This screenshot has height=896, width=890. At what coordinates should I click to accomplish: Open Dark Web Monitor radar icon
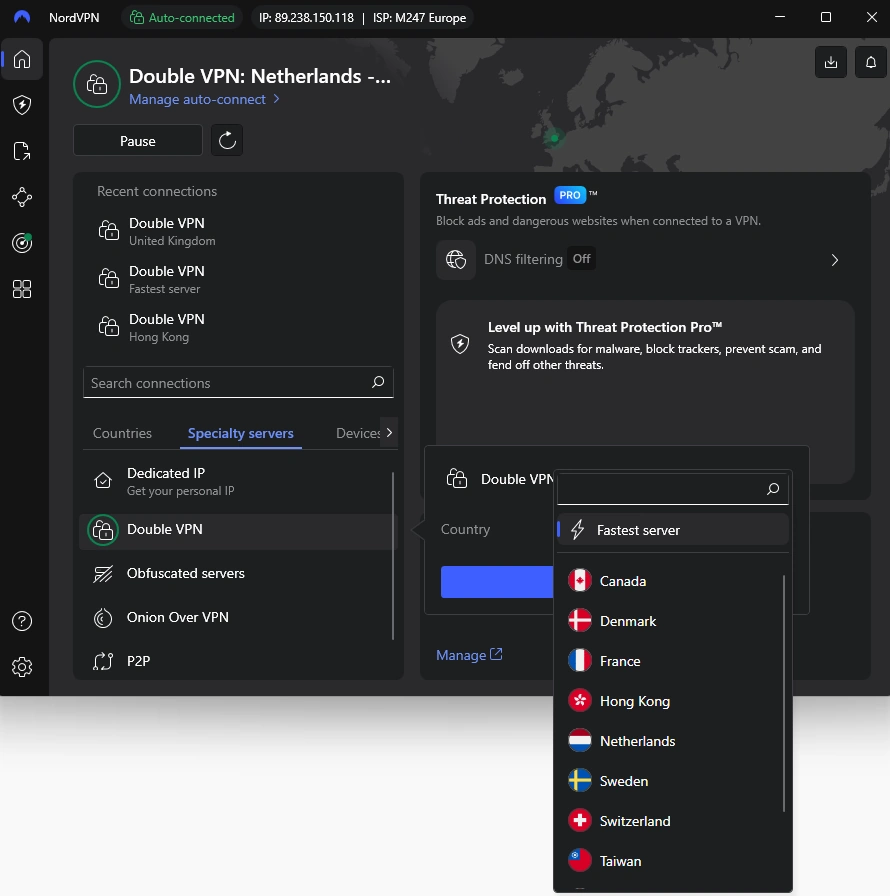tap(22, 243)
